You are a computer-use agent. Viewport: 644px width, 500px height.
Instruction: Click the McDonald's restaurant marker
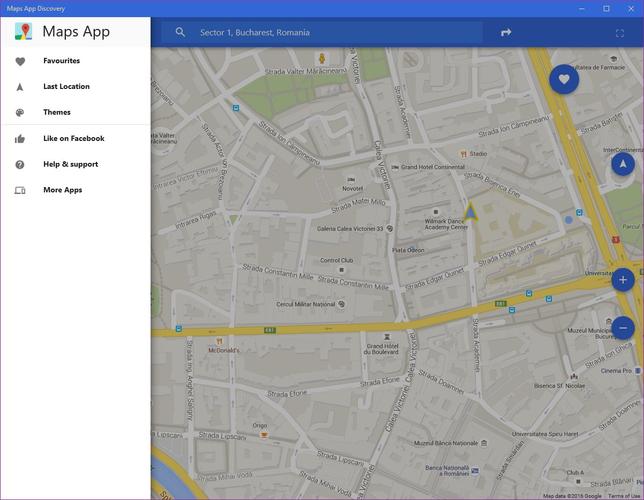[x=219, y=341]
